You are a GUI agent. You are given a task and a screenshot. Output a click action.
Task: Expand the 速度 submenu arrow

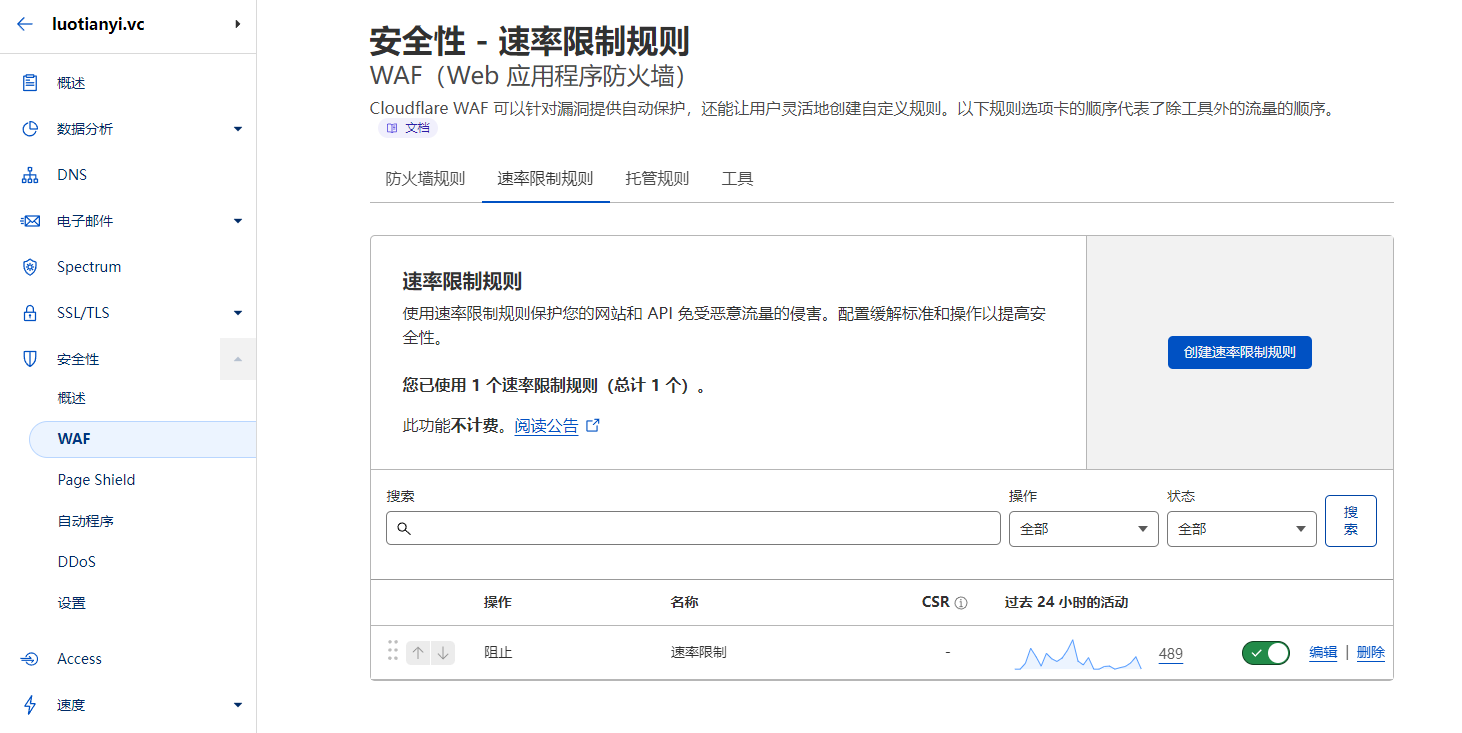[x=238, y=705]
